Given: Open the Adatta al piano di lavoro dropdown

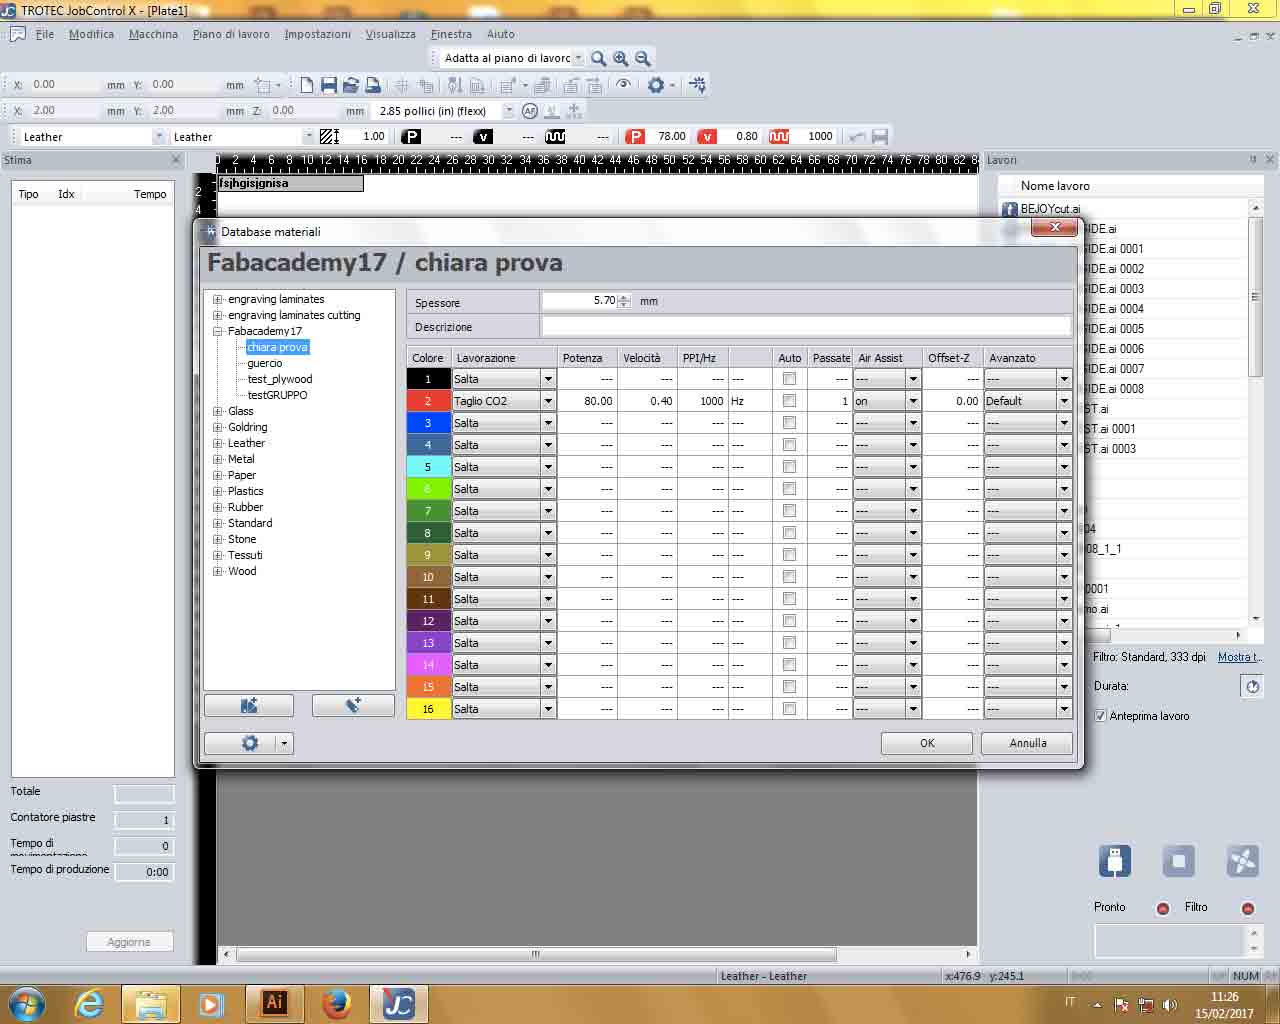Looking at the screenshot, I should tap(578, 58).
